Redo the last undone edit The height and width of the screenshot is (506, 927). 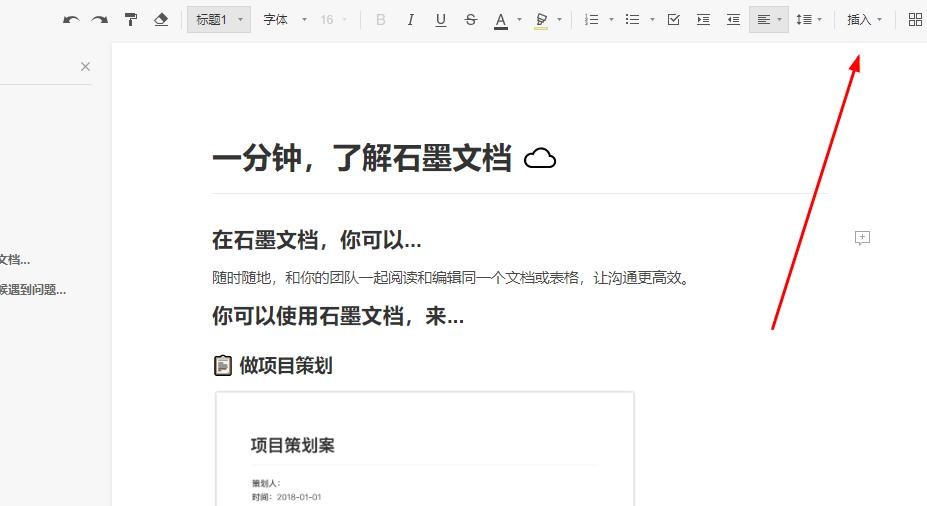[x=100, y=20]
